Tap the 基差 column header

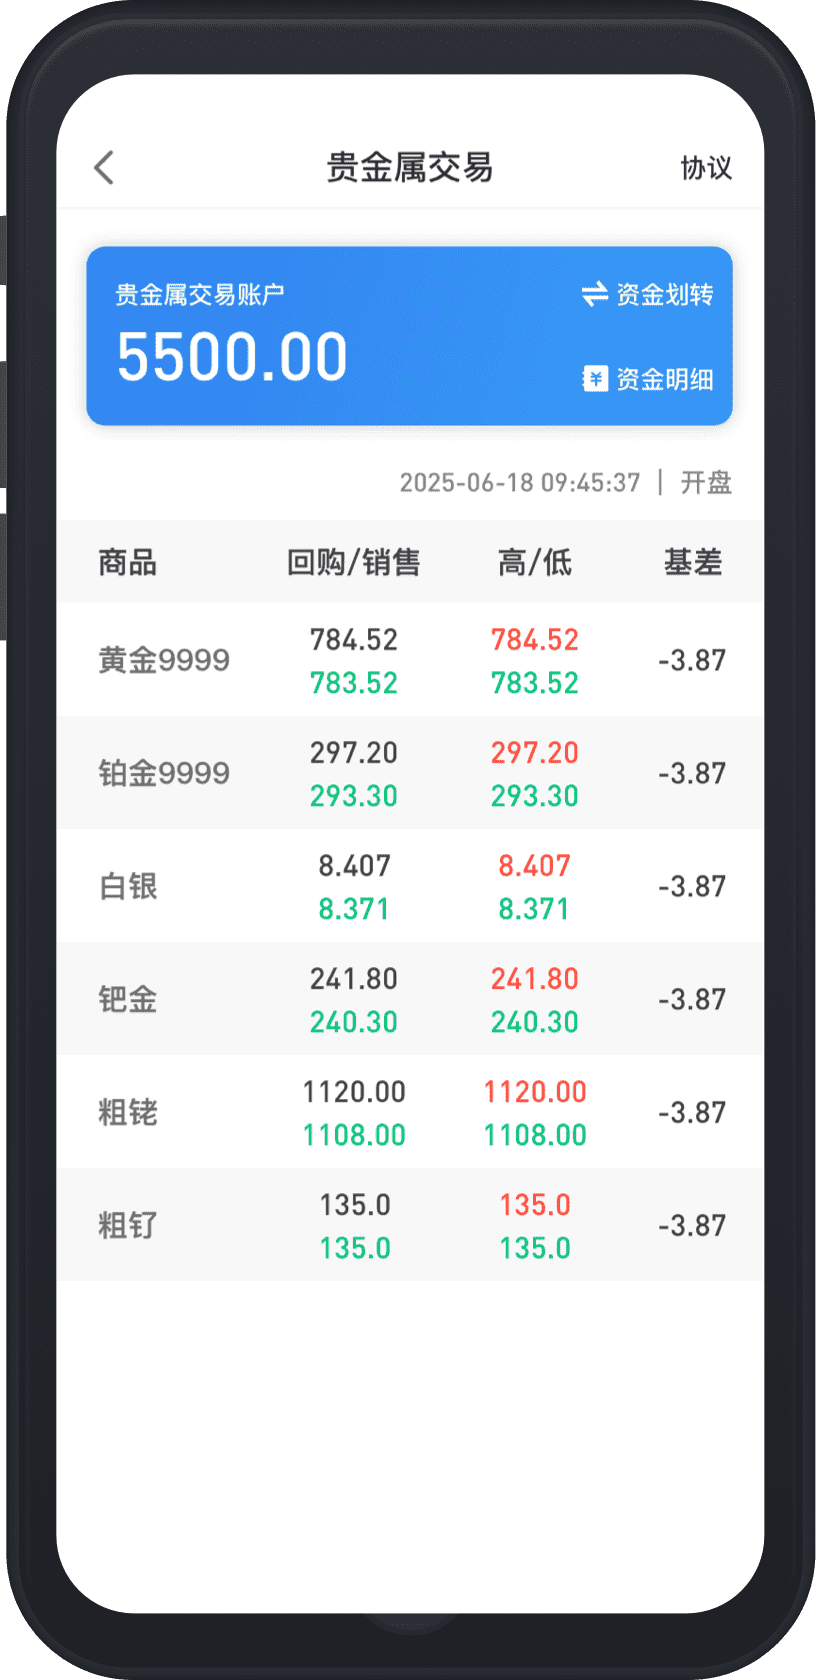tap(692, 562)
